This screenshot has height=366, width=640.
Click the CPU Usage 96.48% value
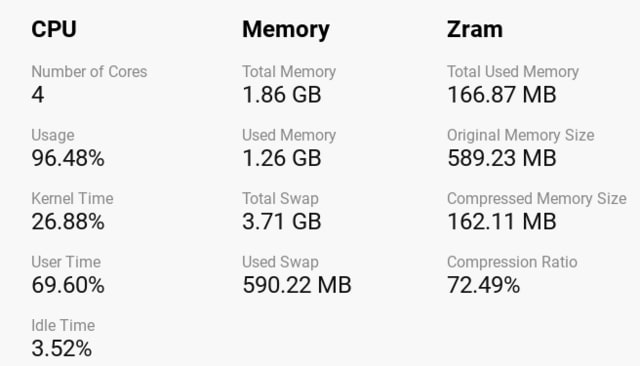[68, 158]
